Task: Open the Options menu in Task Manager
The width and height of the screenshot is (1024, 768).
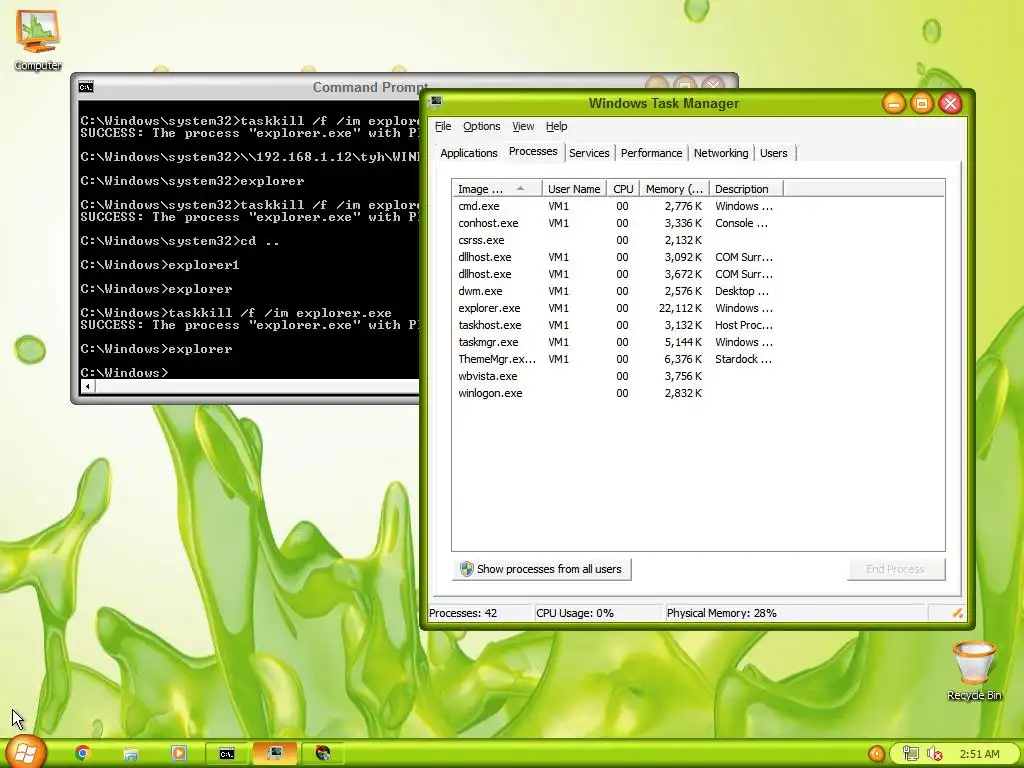Action: click(x=481, y=126)
